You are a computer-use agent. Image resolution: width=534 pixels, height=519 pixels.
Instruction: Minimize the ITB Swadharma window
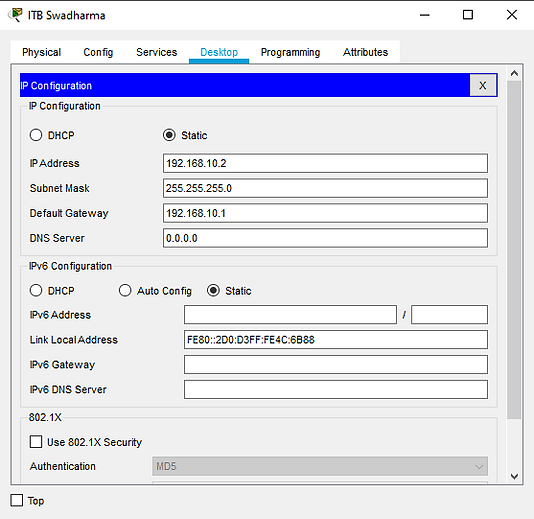424,15
